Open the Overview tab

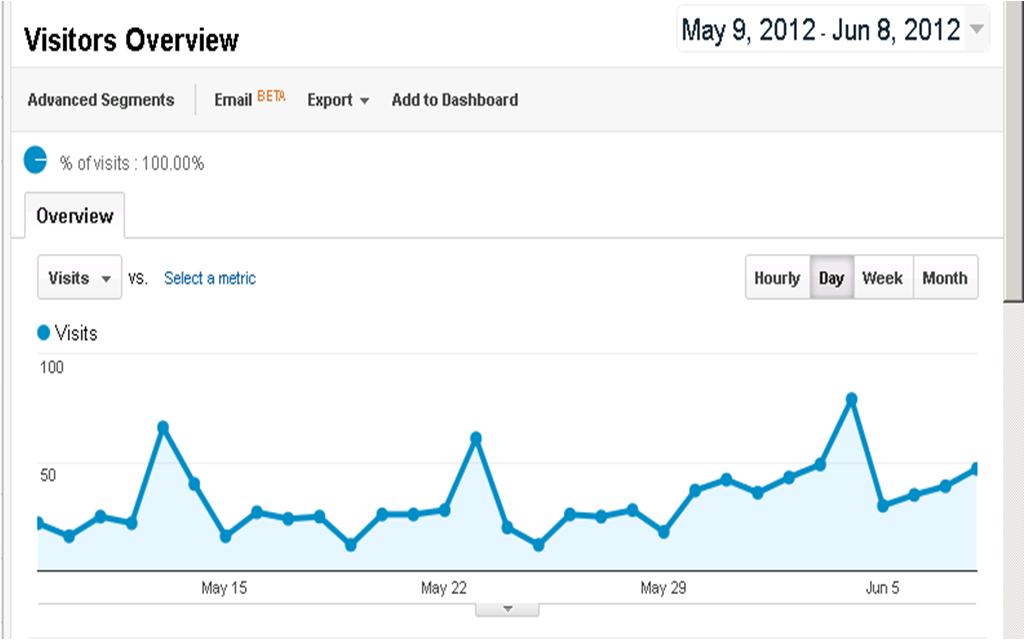(x=75, y=216)
